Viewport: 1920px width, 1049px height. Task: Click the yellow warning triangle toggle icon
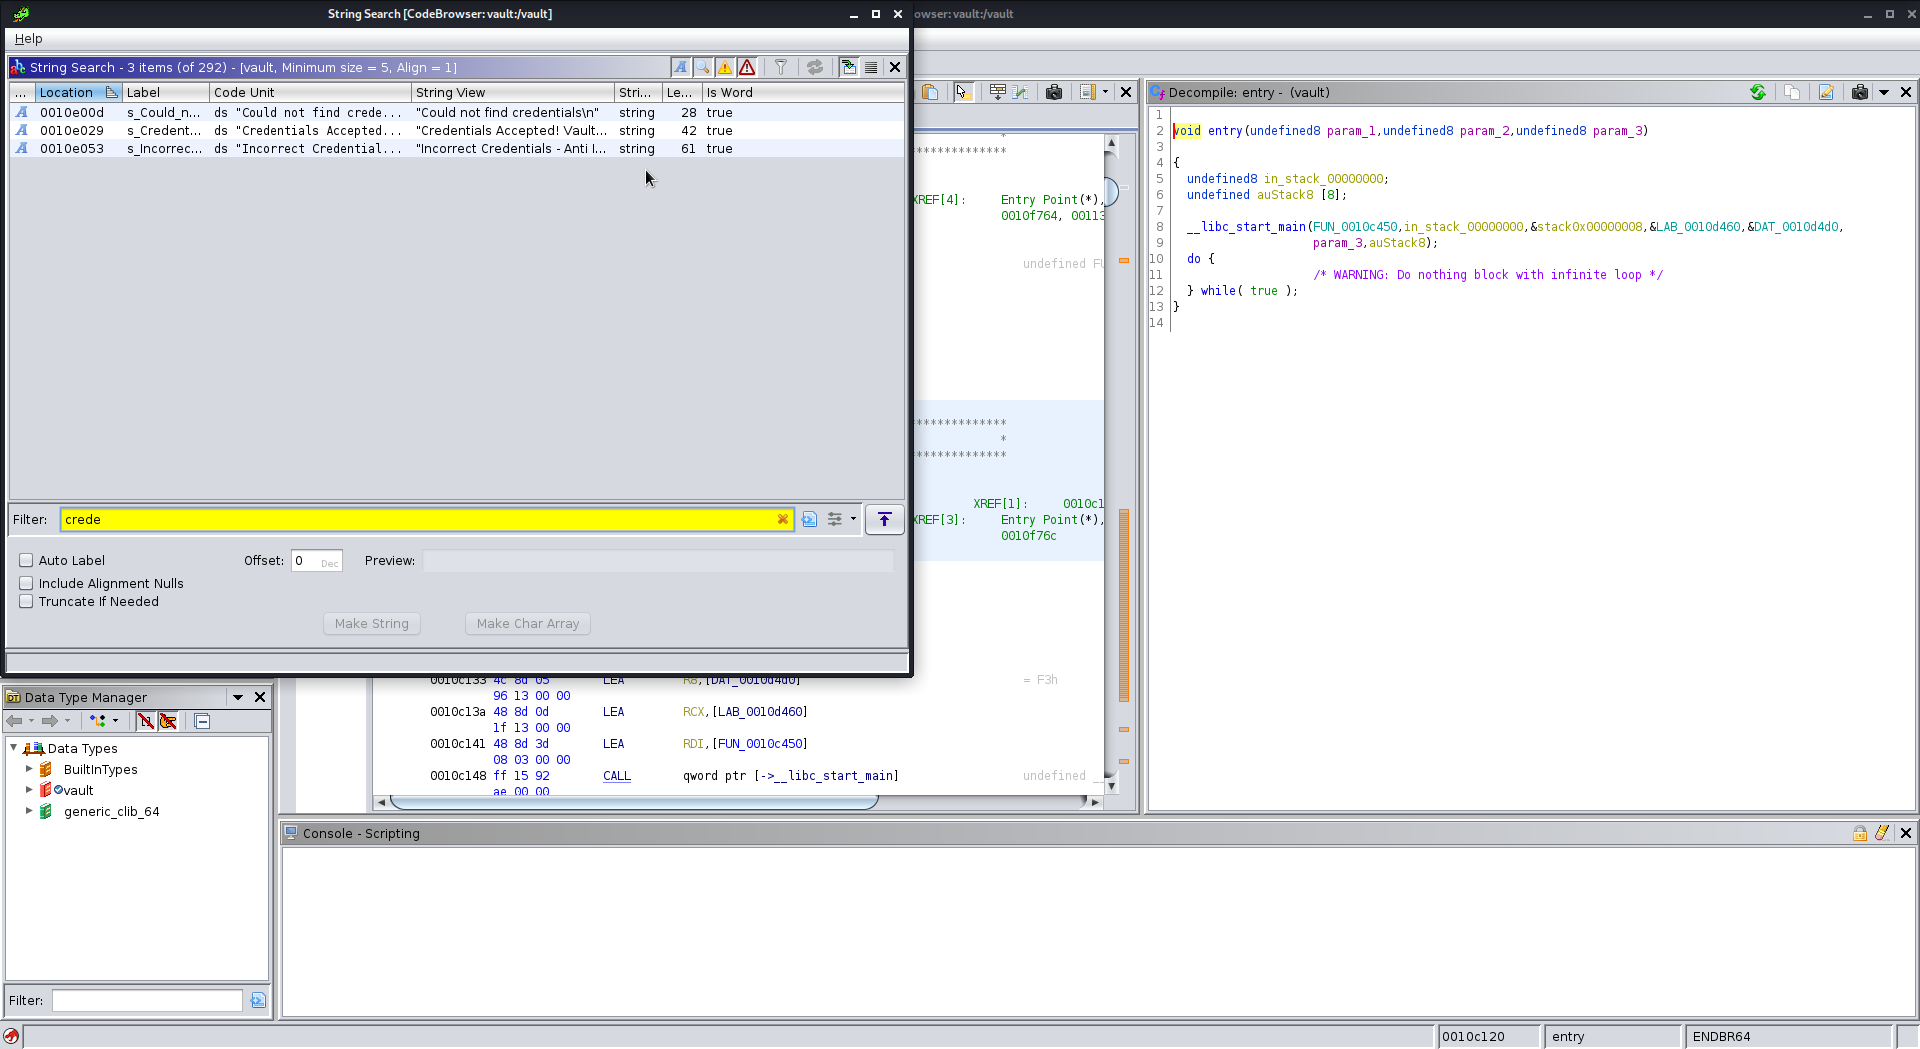click(725, 67)
